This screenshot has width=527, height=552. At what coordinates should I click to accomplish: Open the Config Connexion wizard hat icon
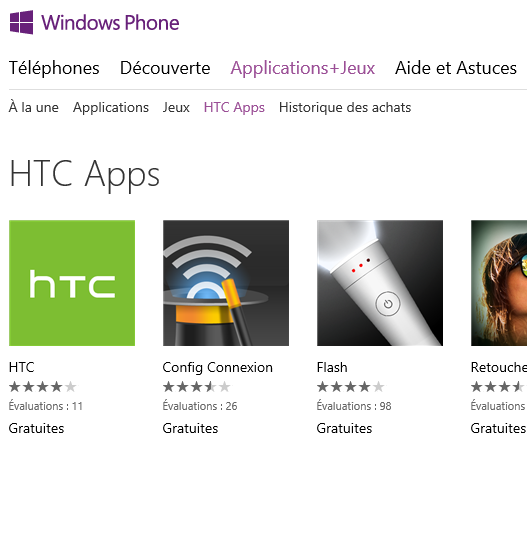(226, 283)
